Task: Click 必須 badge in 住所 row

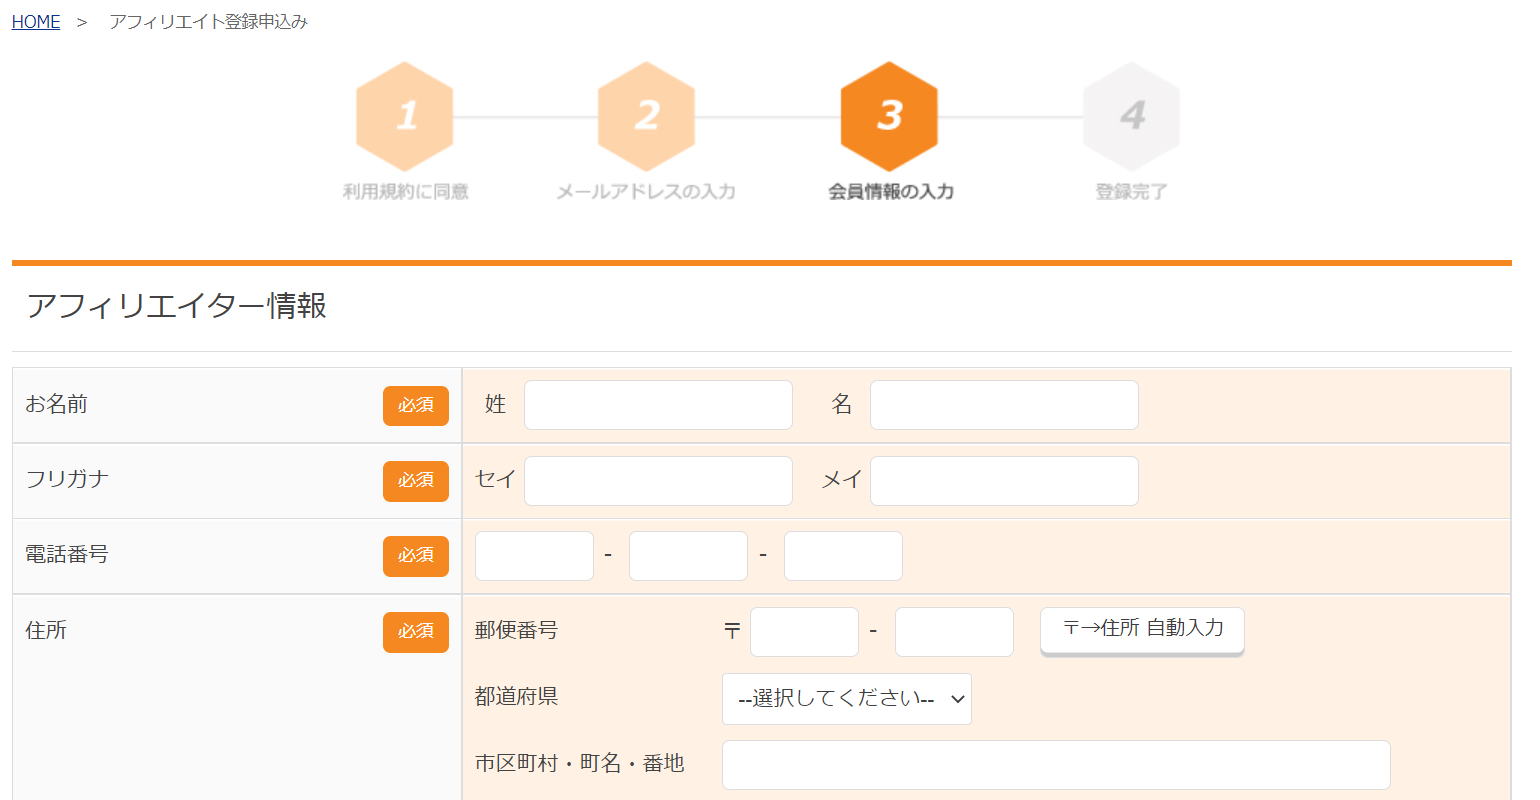Action: (x=416, y=632)
